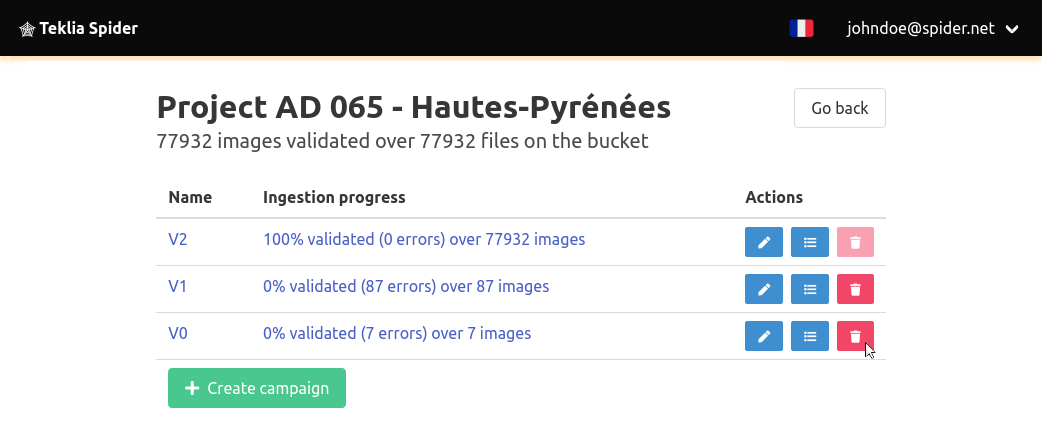
Task: Click the '100% validated (0 errors)' progress link
Action: pyautogui.click(x=424, y=239)
